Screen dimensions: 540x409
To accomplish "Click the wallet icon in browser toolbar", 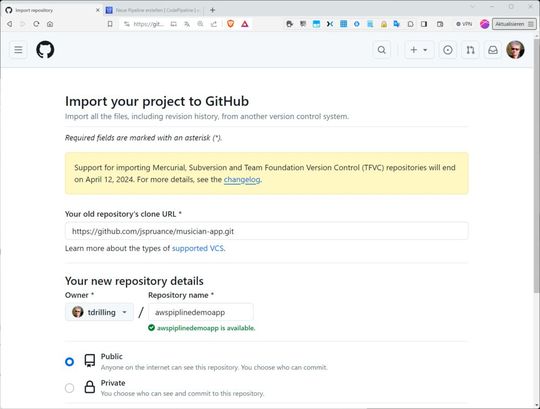I will [x=440, y=24].
